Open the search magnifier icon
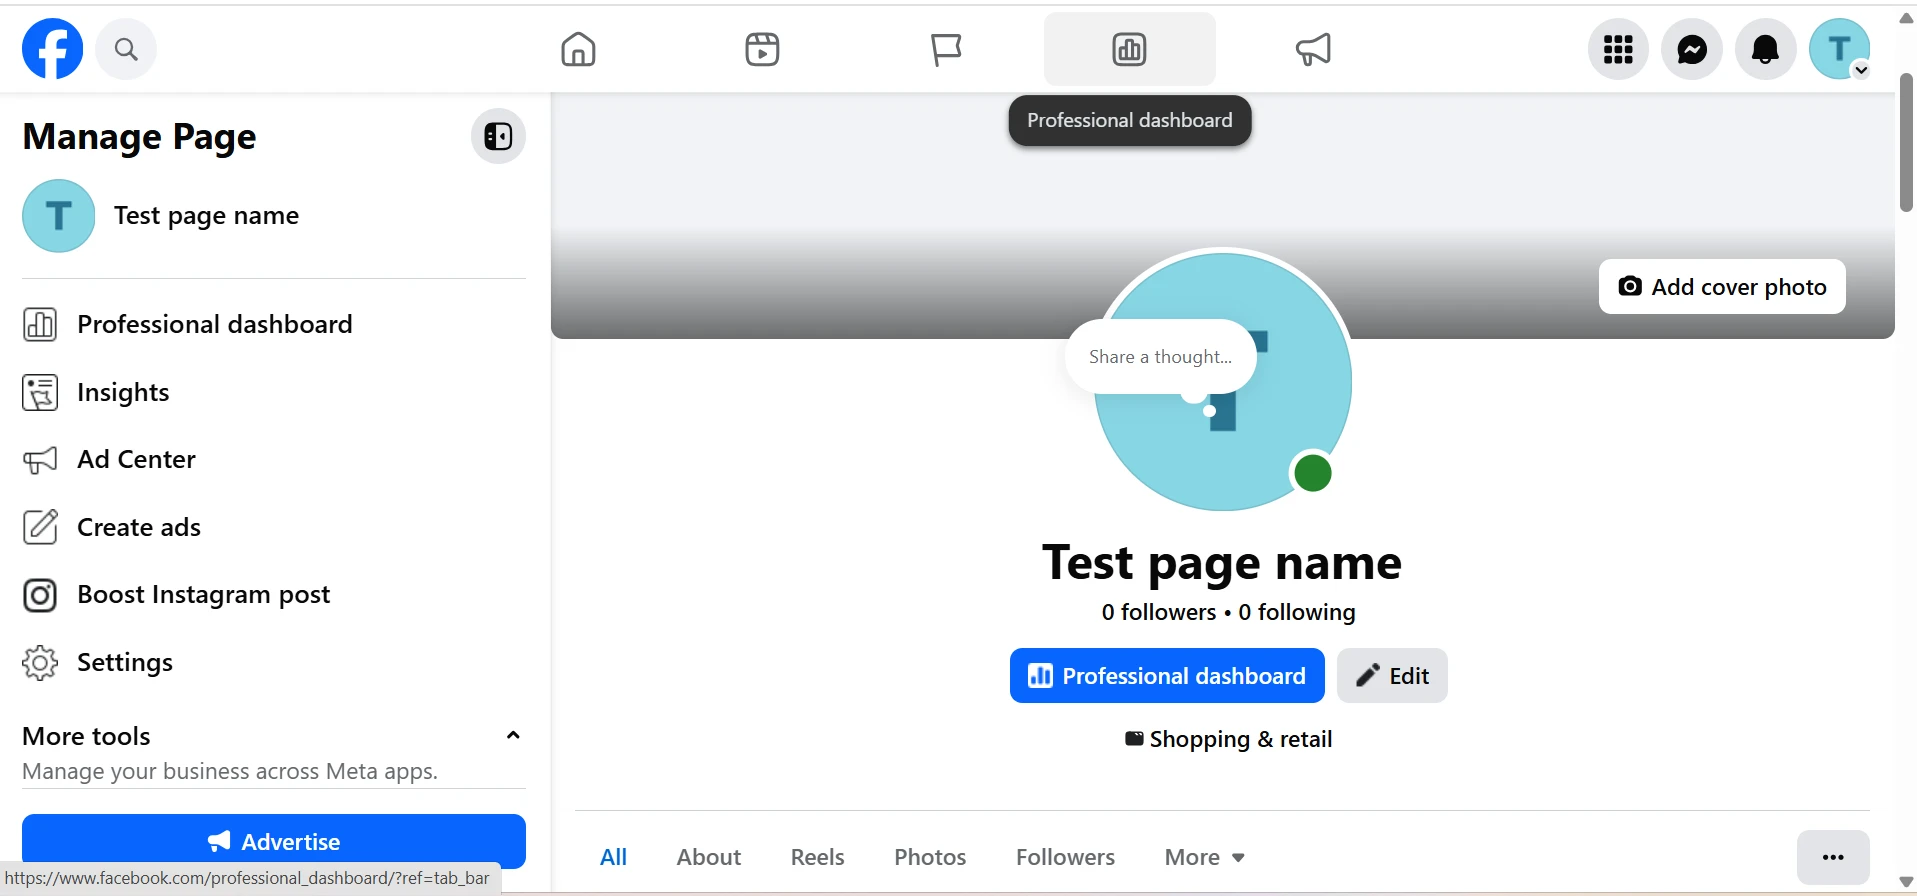This screenshot has height=896, width=1917. click(x=126, y=49)
